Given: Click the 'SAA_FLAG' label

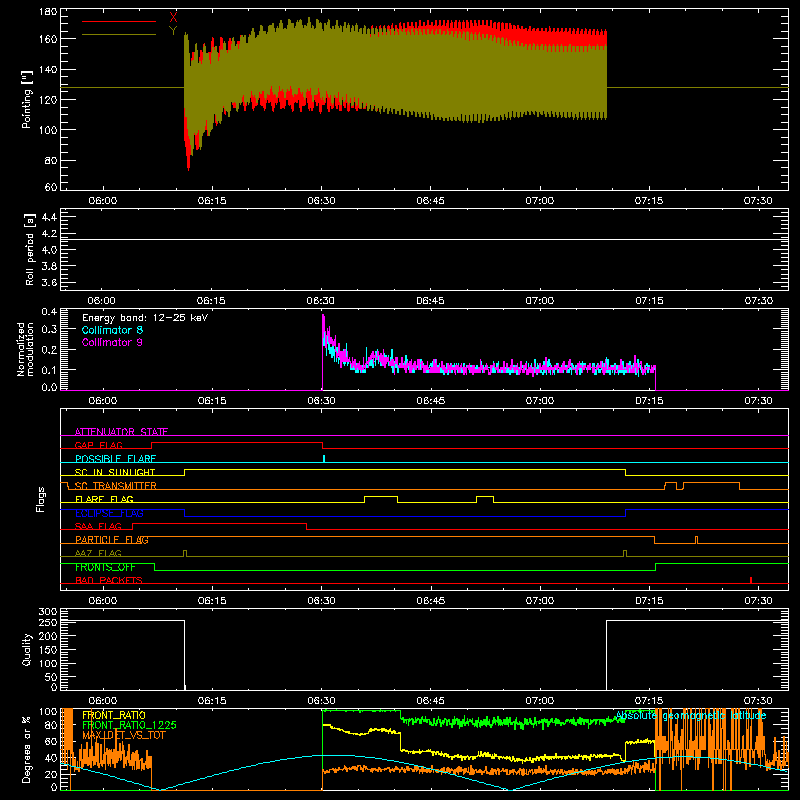Looking at the screenshot, I should coord(98,526).
